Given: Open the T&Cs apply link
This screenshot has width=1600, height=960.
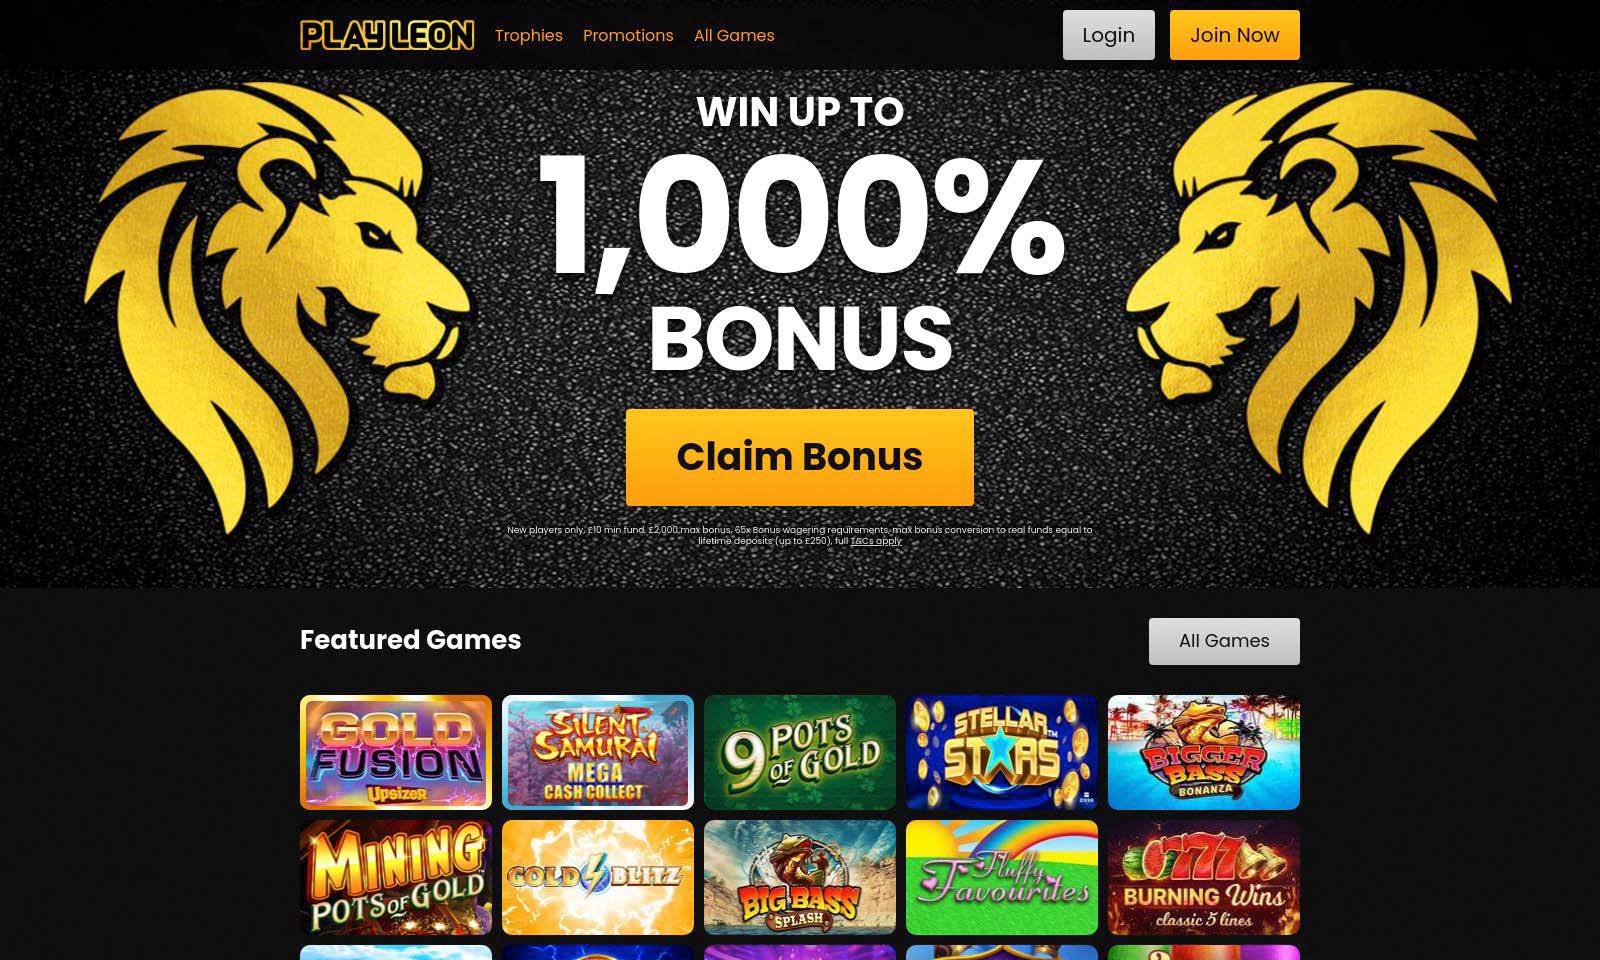Looking at the screenshot, I should (x=876, y=541).
